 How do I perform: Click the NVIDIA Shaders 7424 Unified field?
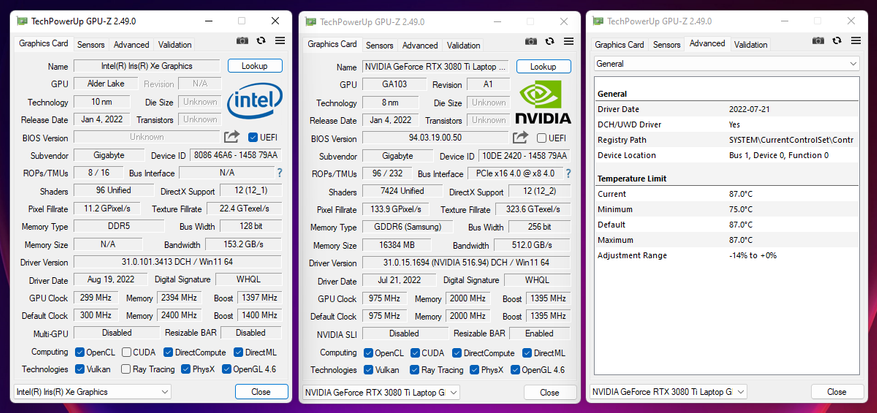[402, 191]
